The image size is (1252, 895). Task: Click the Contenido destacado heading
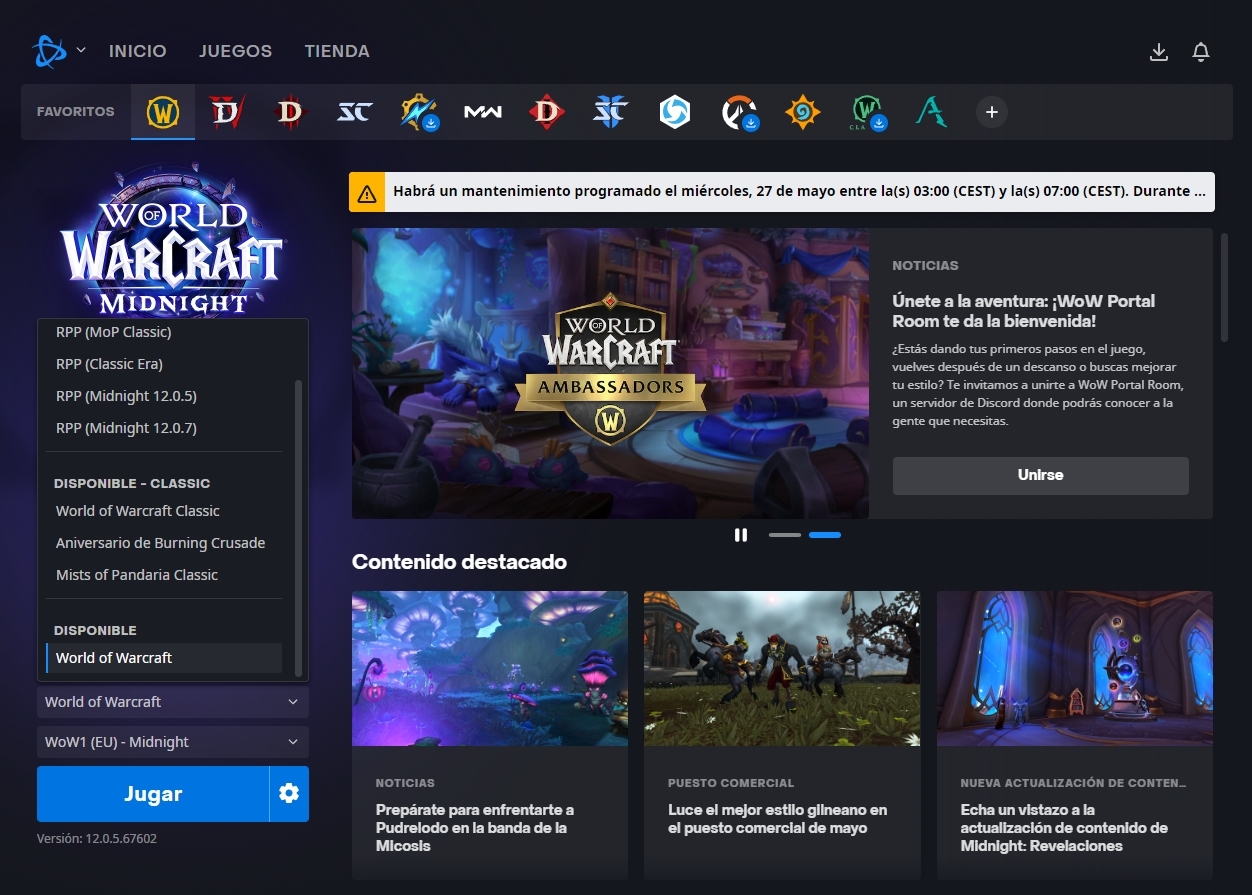point(459,562)
